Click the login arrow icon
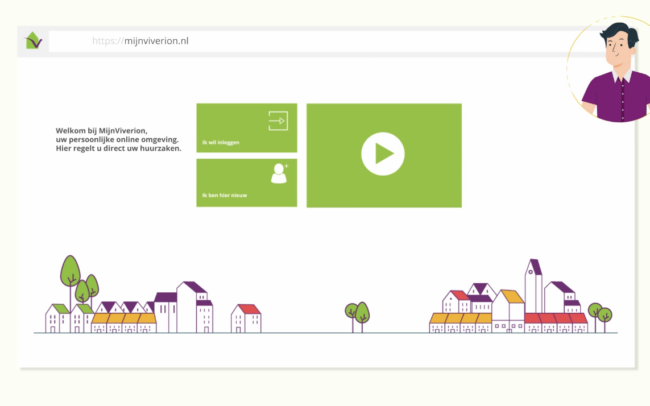This screenshot has width=650, height=406. coord(277,121)
